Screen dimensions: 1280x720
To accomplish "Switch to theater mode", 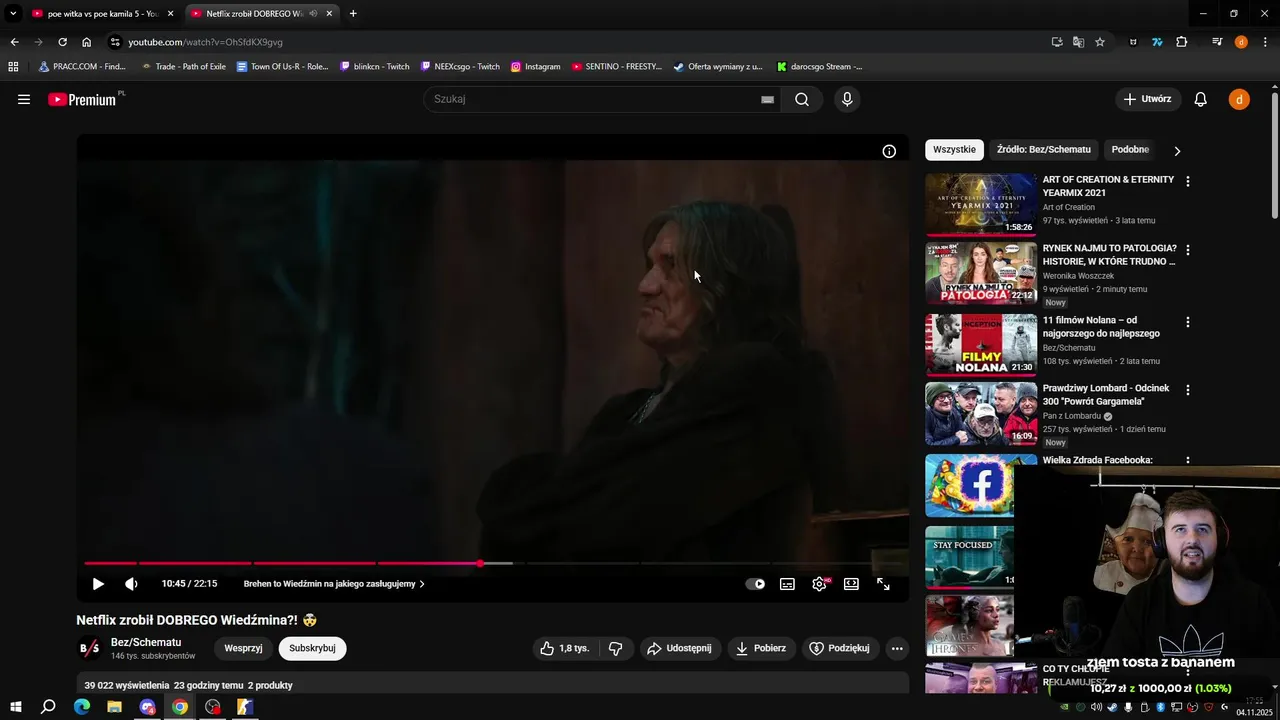I will (x=851, y=584).
